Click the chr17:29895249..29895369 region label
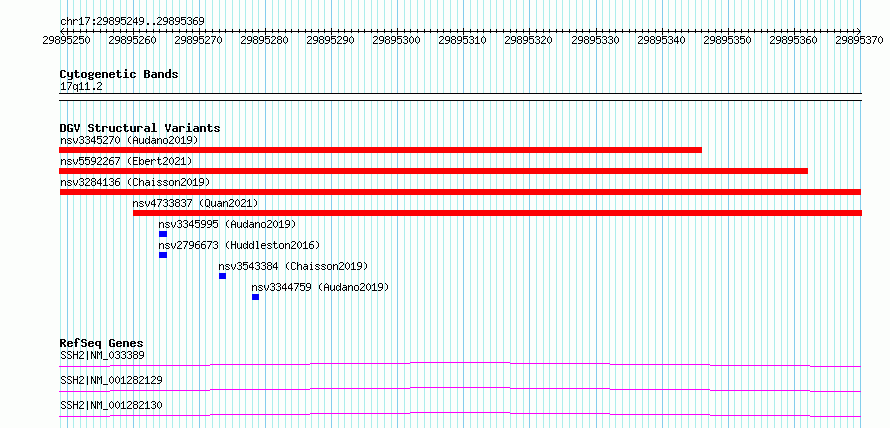890x428 pixels. tap(132, 22)
